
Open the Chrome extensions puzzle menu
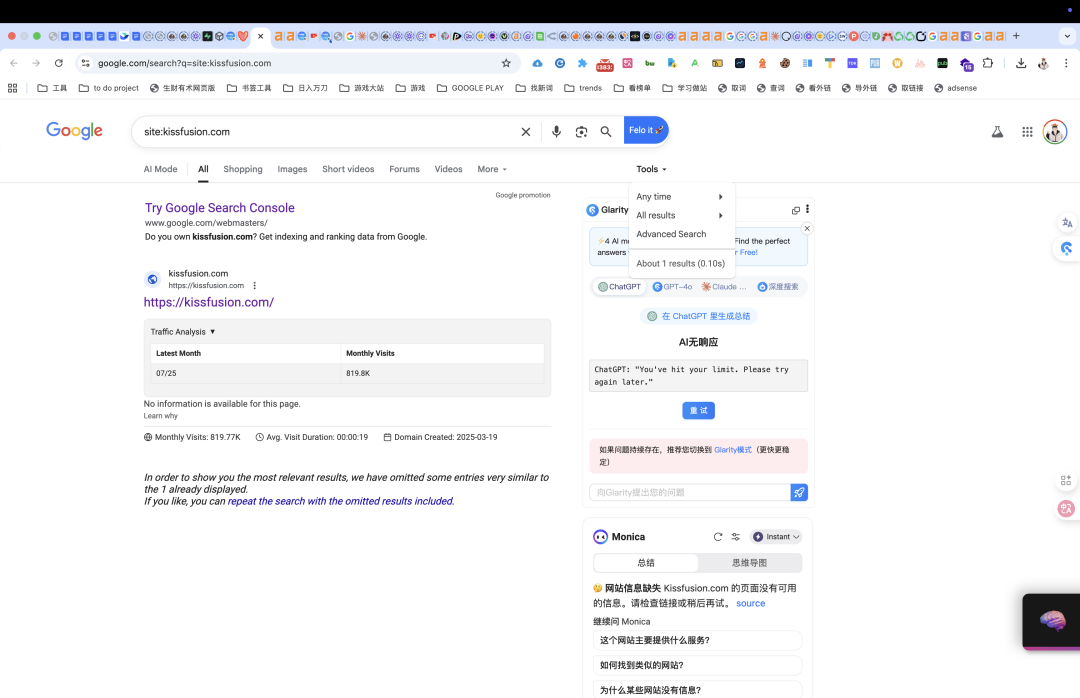click(988, 63)
